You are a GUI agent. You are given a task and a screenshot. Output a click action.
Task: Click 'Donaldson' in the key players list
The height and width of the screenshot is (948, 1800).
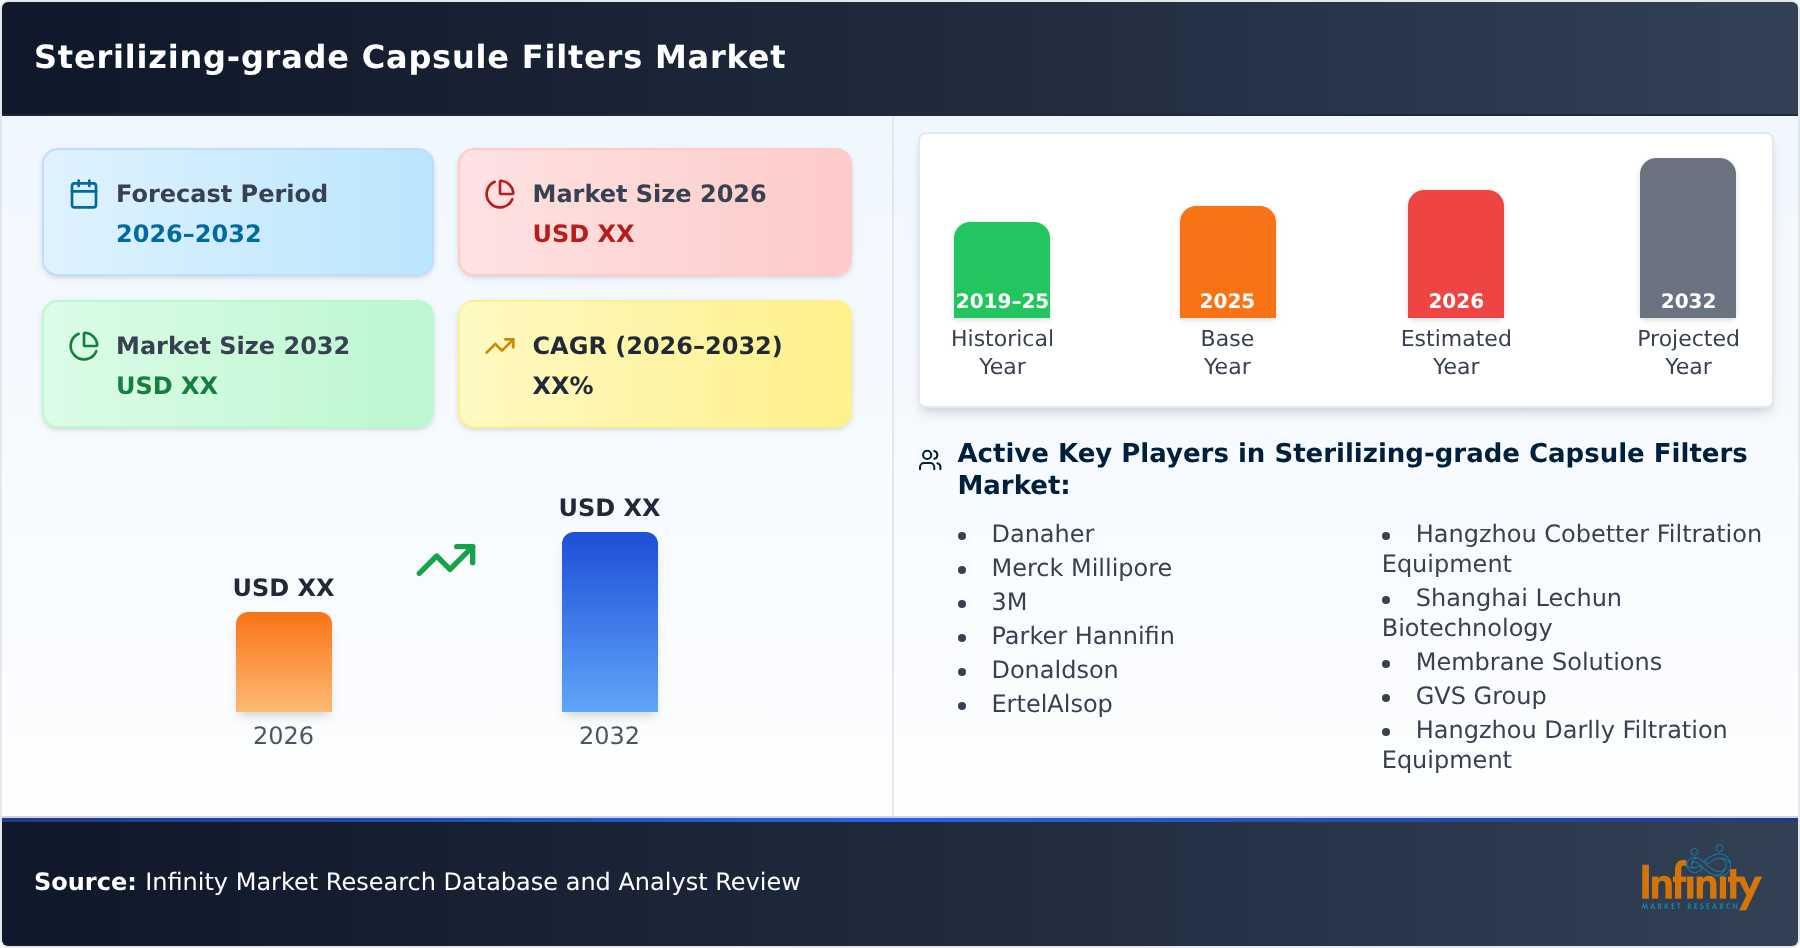click(1055, 670)
